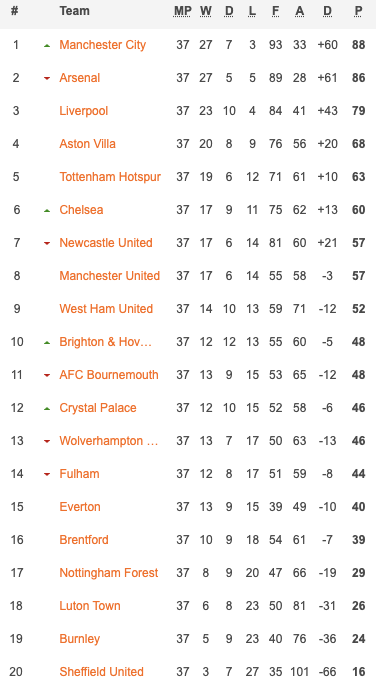Click the red down arrow next to Newcastle United
The width and height of the screenshot is (376, 688).
point(47,244)
